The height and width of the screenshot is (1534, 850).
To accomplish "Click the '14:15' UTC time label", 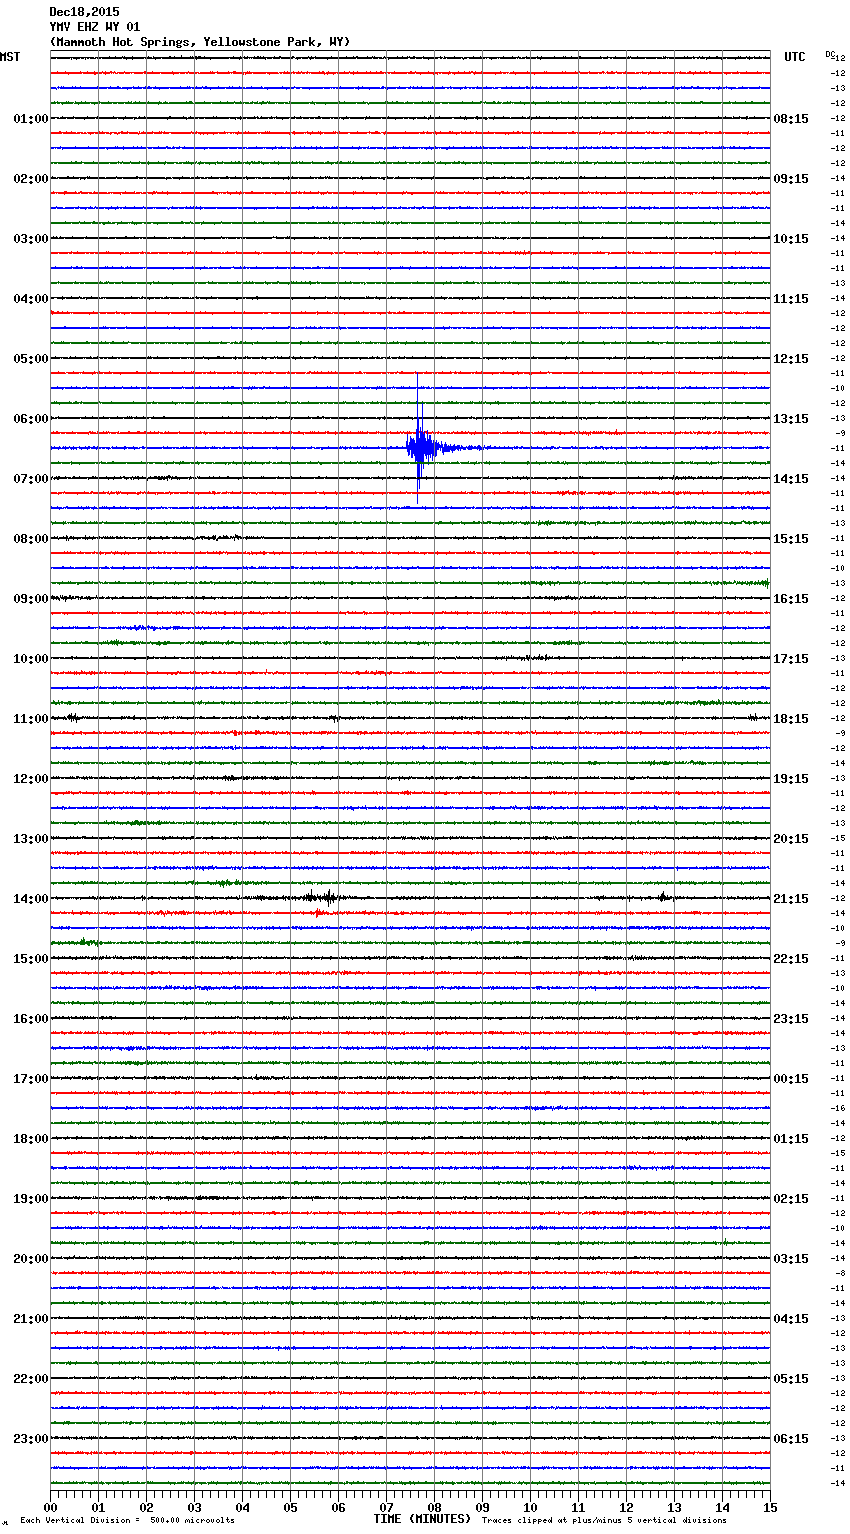I will (791, 479).
